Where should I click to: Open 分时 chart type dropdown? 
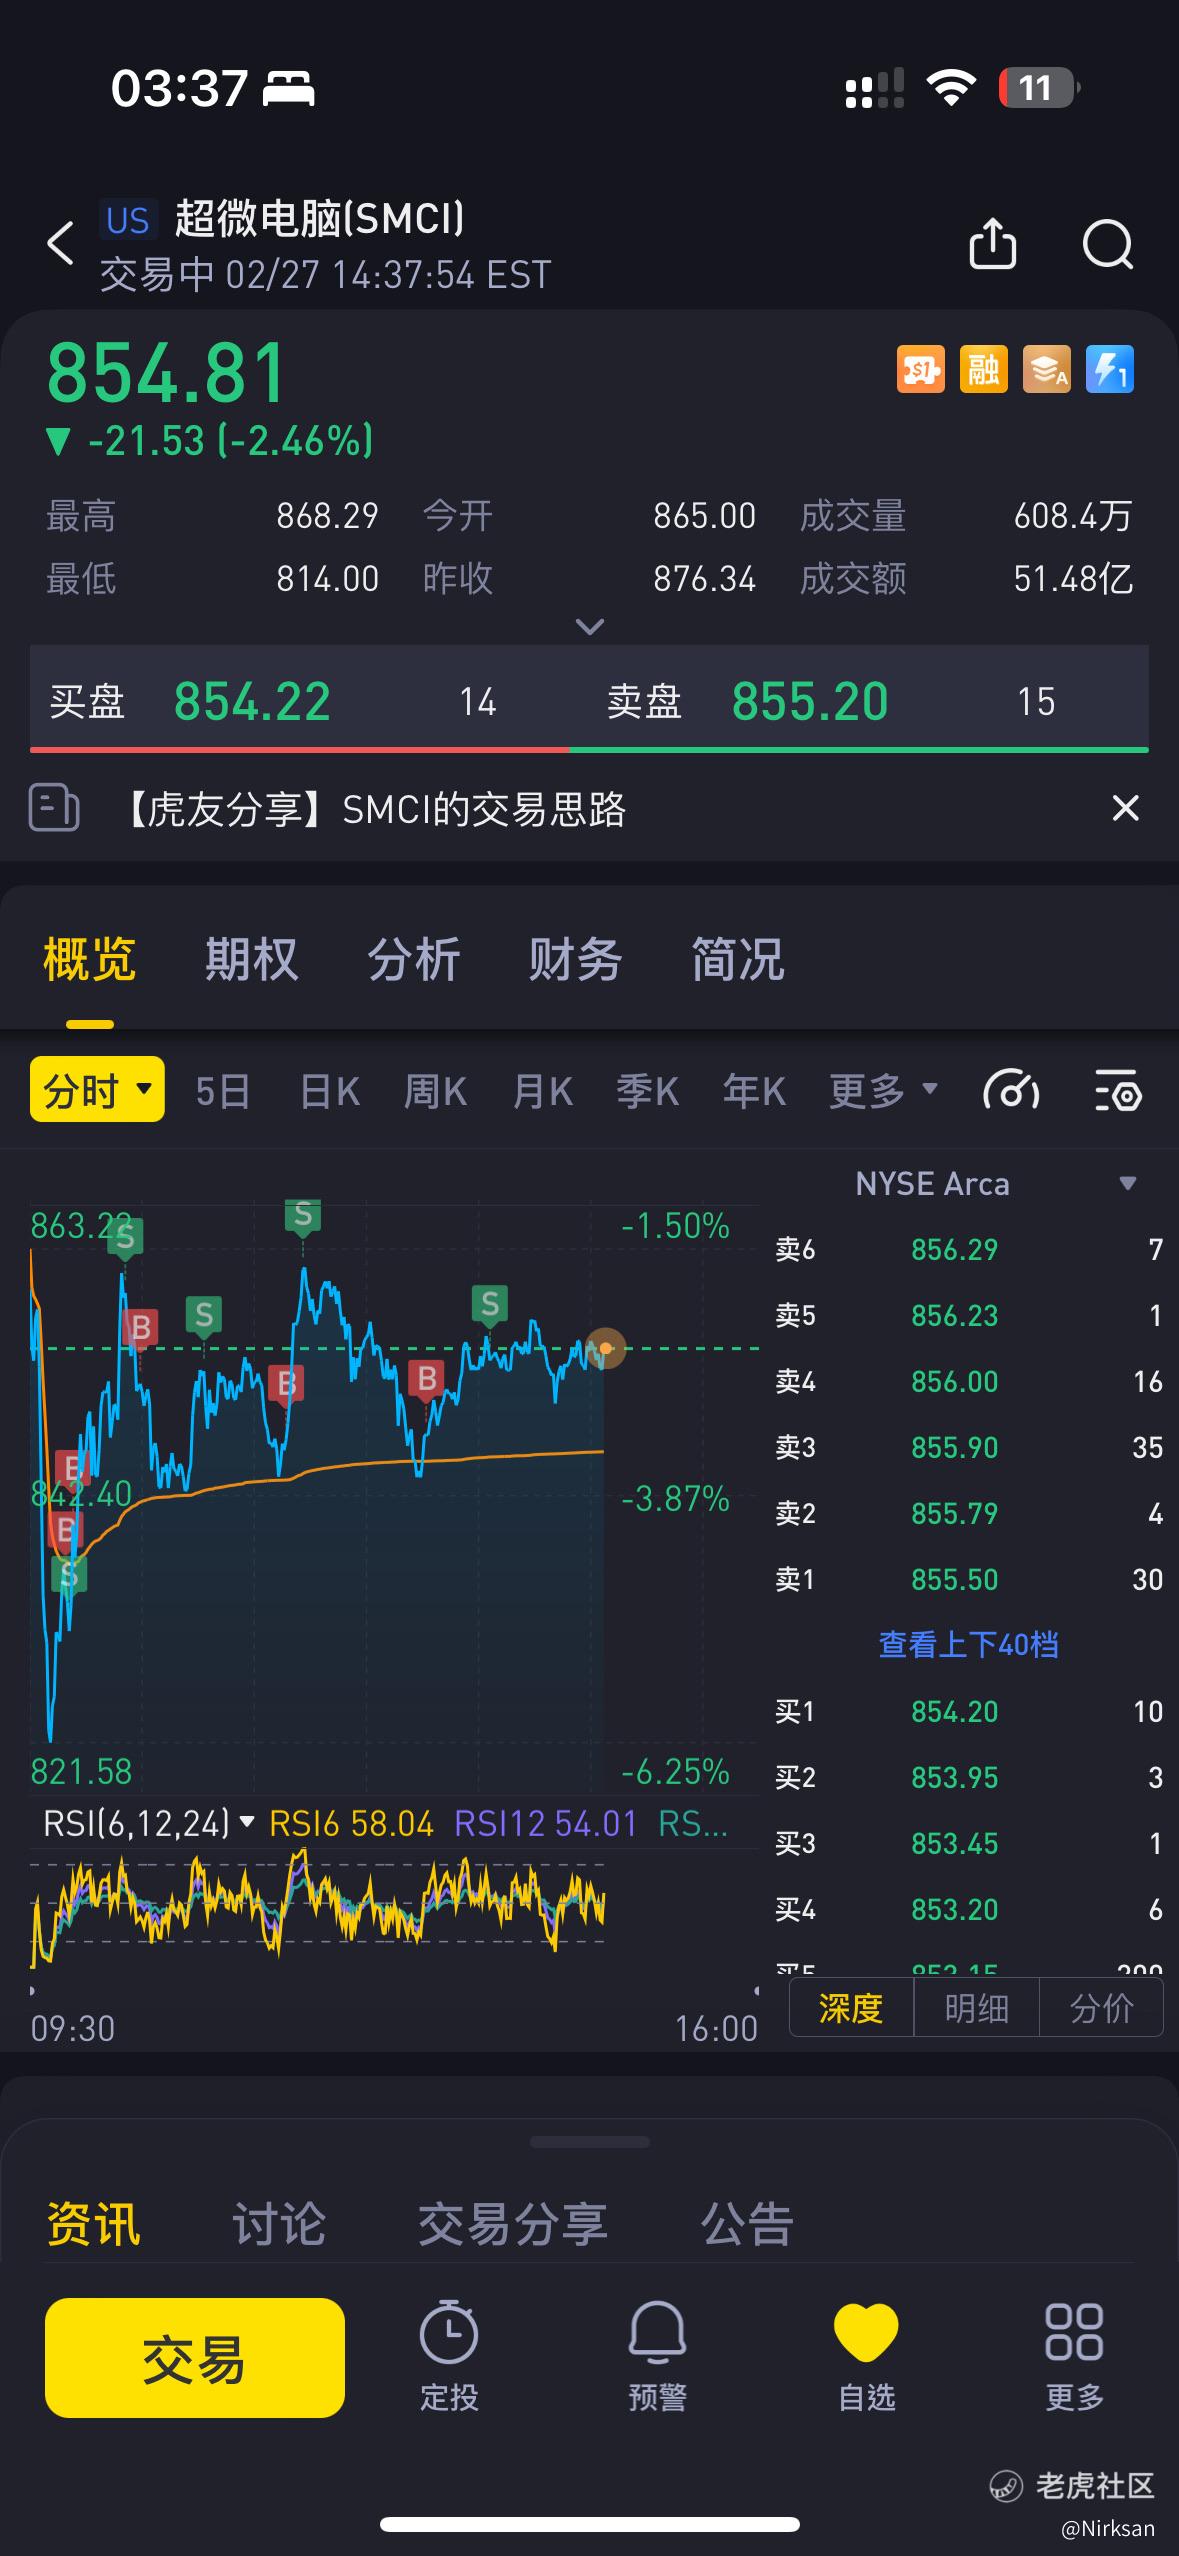[97, 1089]
